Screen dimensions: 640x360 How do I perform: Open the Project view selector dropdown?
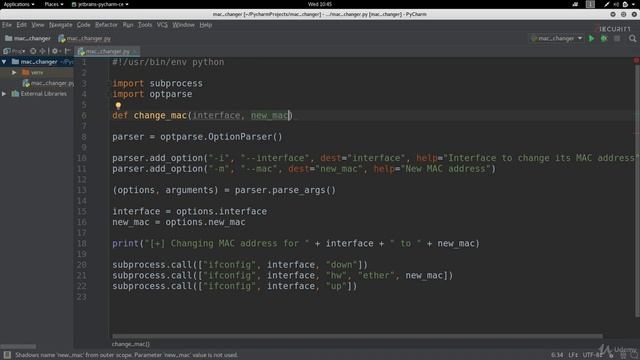point(14,51)
